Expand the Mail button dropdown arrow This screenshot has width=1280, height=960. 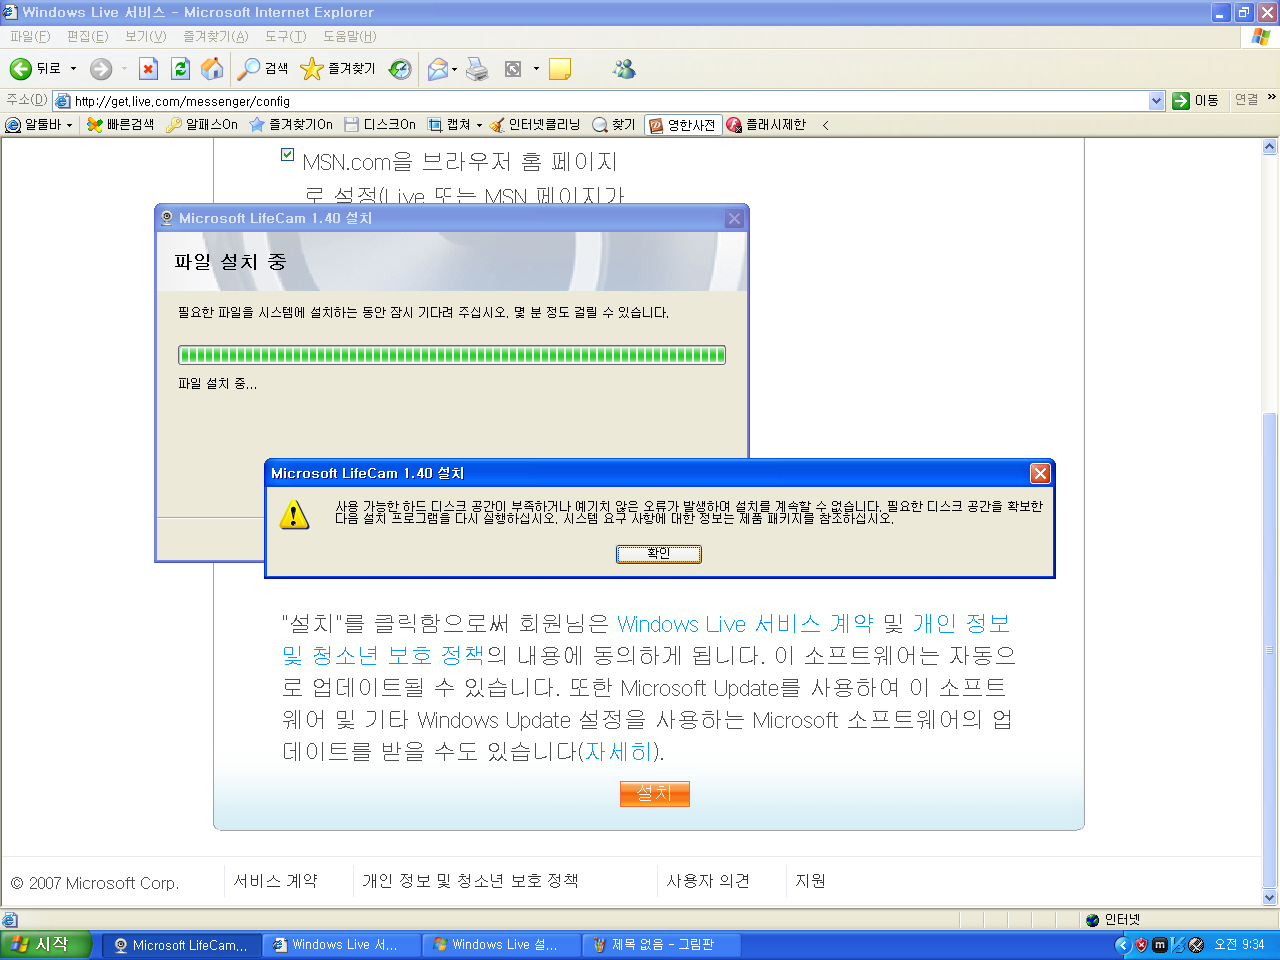454,68
